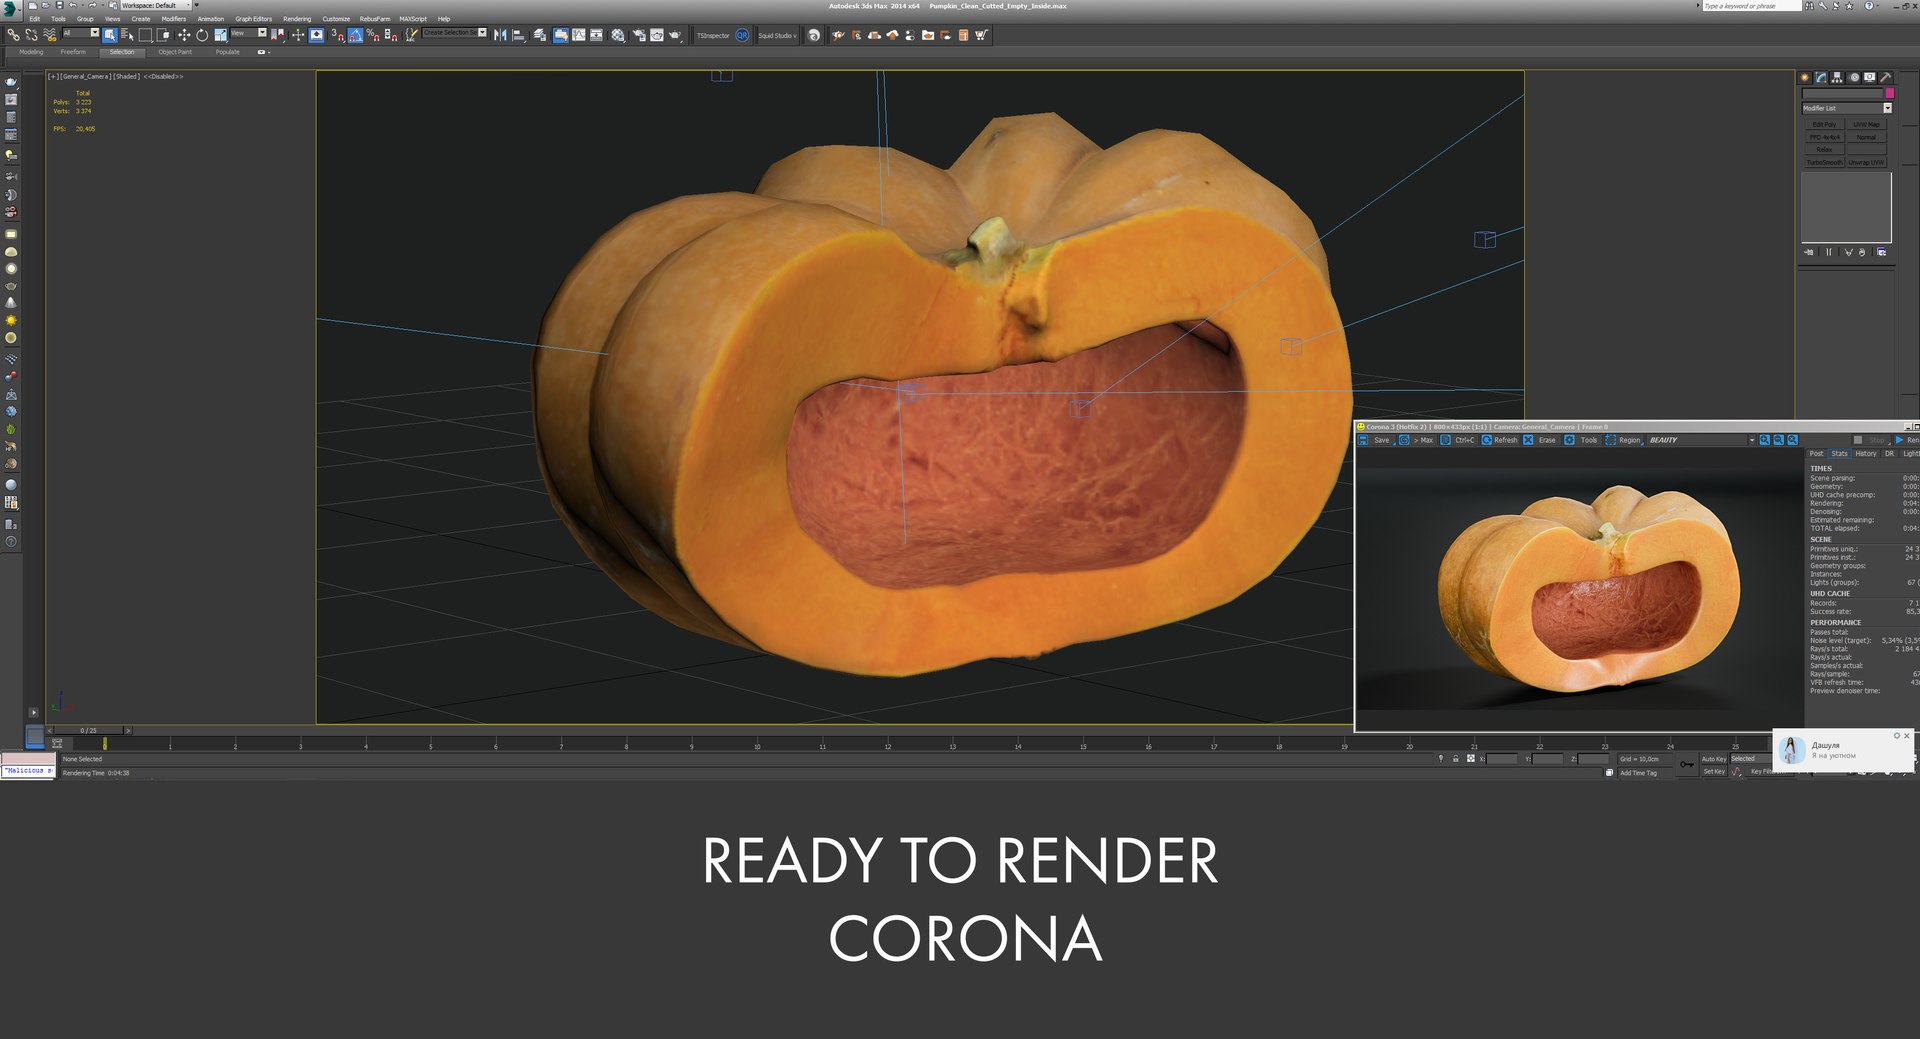Open the selection filter All dropdown
Viewport: 1920px width, 1039px height.
pyautogui.click(x=80, y=33)
